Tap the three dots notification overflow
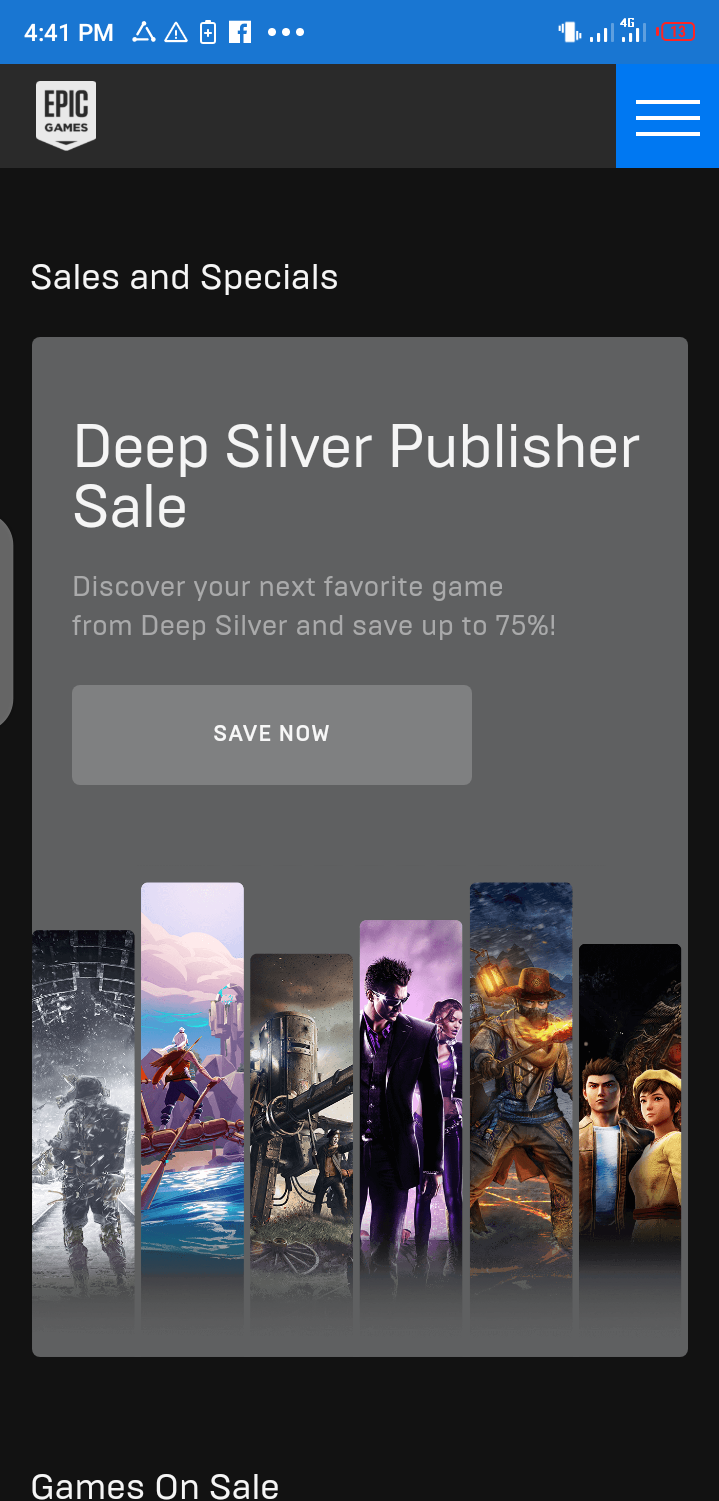Viewport: 719px width, 1501px height. pyautogui.click(x=286, y=32)
